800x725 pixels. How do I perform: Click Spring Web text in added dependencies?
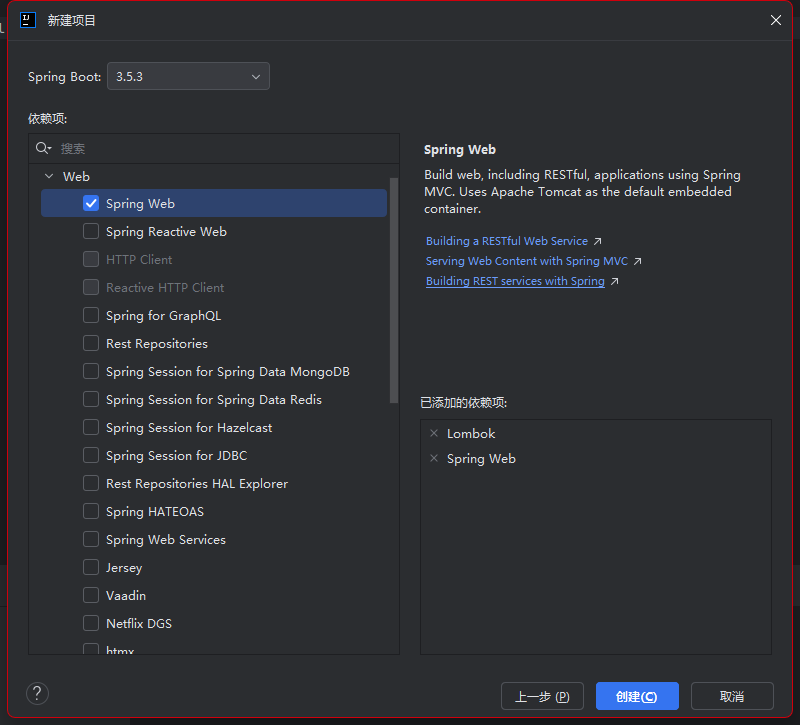[481, 459]
